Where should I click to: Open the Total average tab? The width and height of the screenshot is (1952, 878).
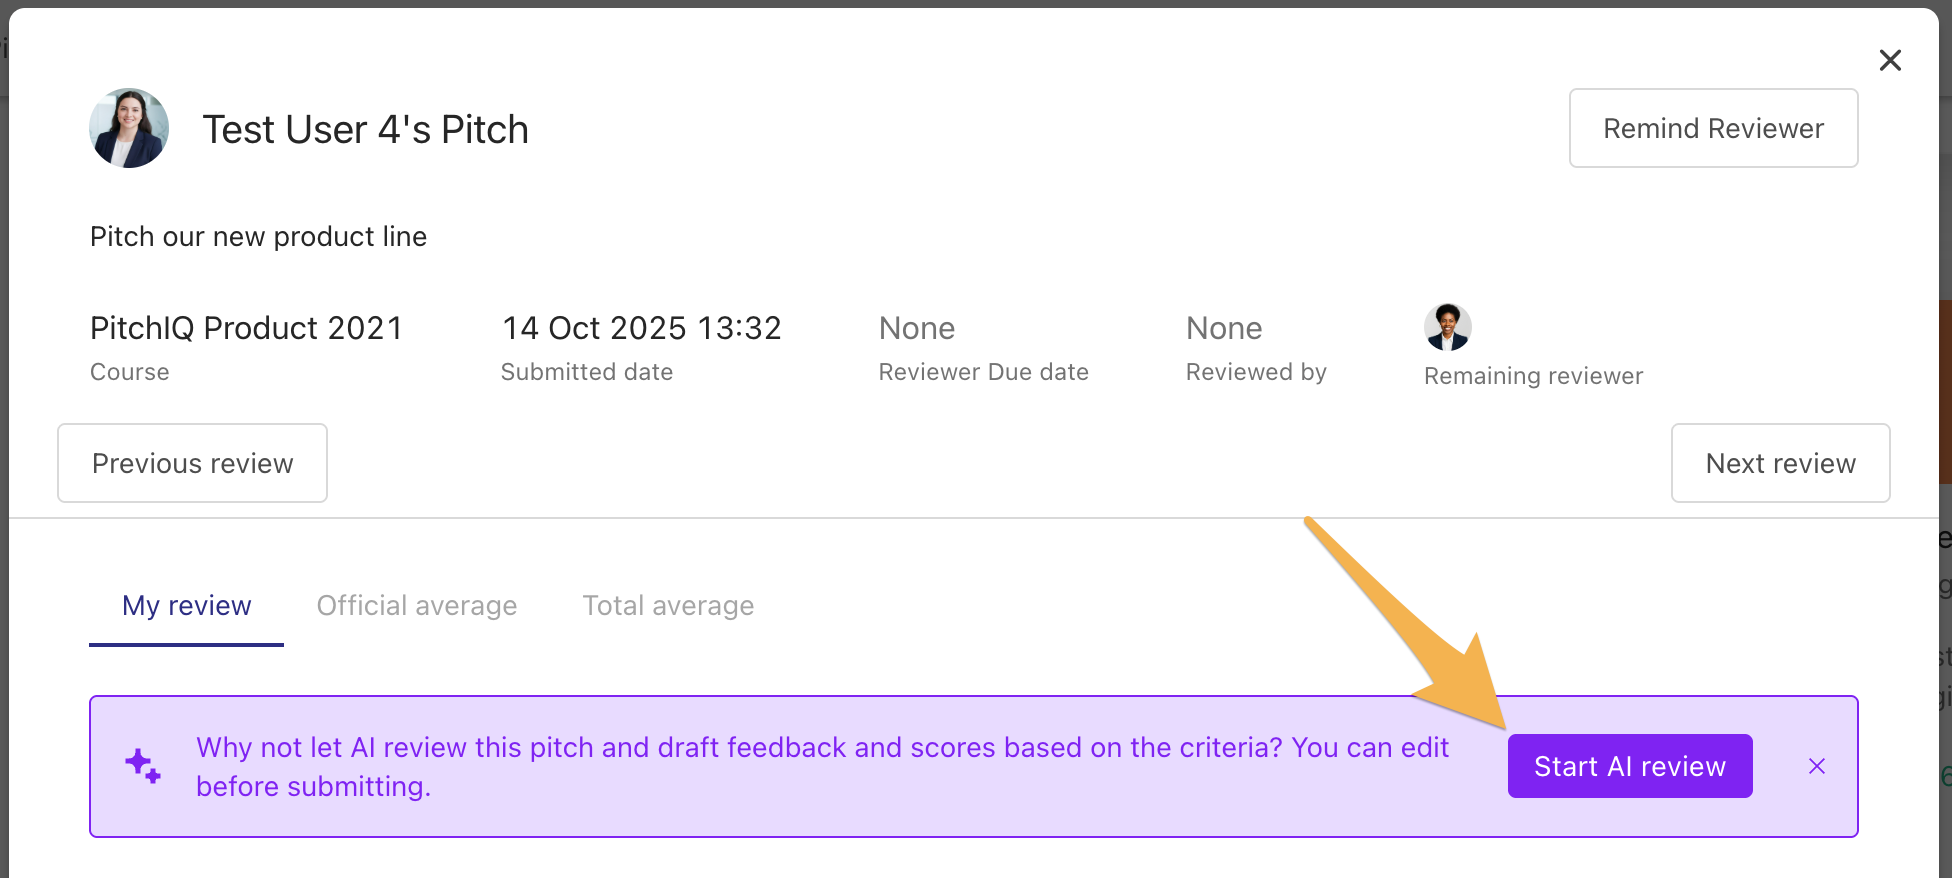tap(667, 605)
